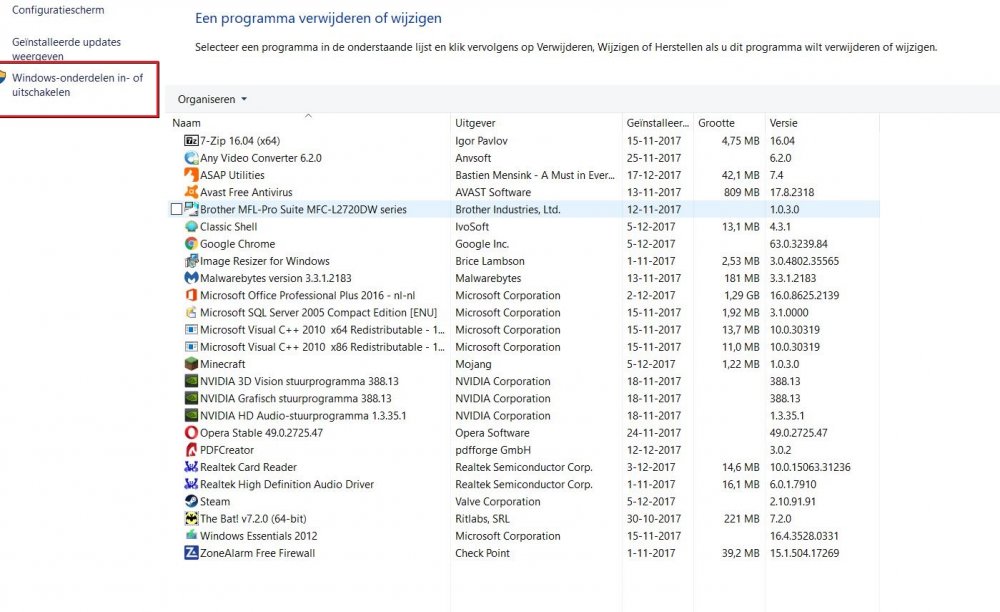Screen dimensions: 1000x612
Task: Click the Google Chrome icon
Action: [x=191, y=244]
